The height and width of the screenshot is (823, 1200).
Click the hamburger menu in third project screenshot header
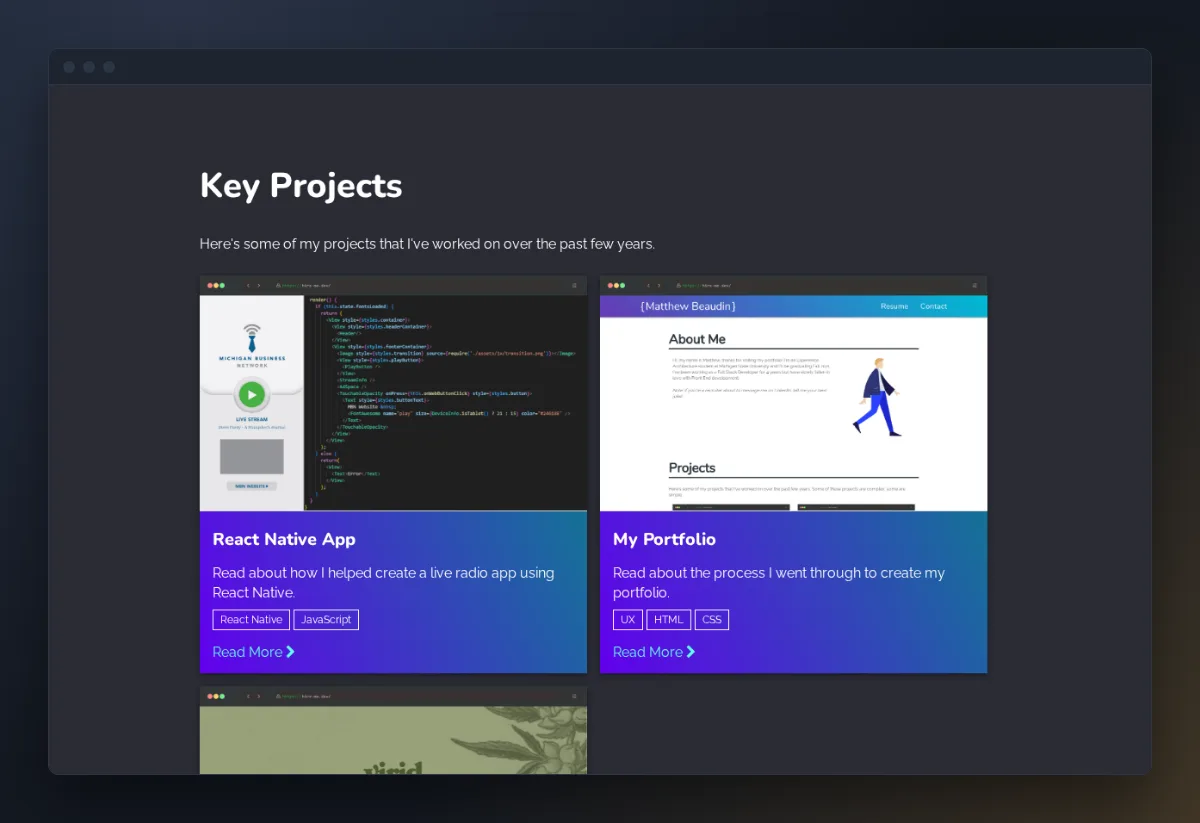[574, 696]
